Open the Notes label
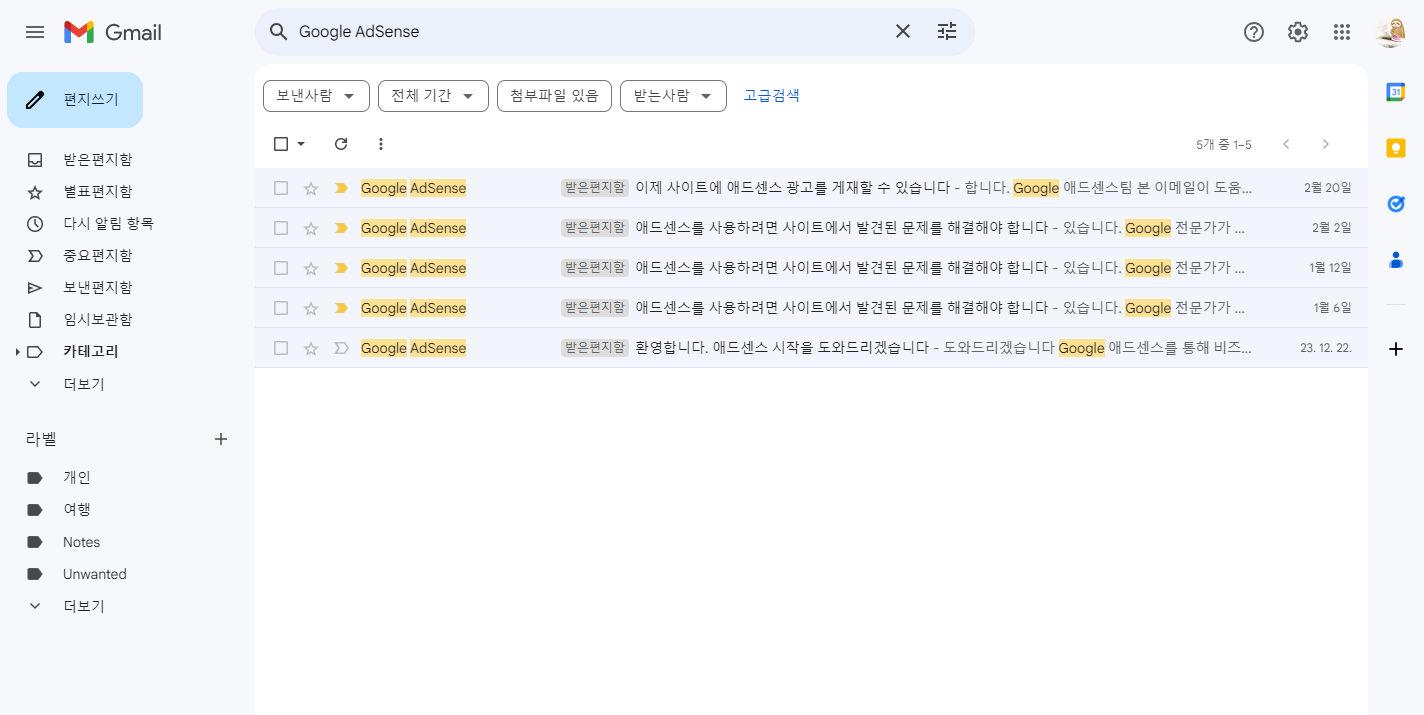The width and height of the screenshot is (1424, 715). (x=81, y=542)
